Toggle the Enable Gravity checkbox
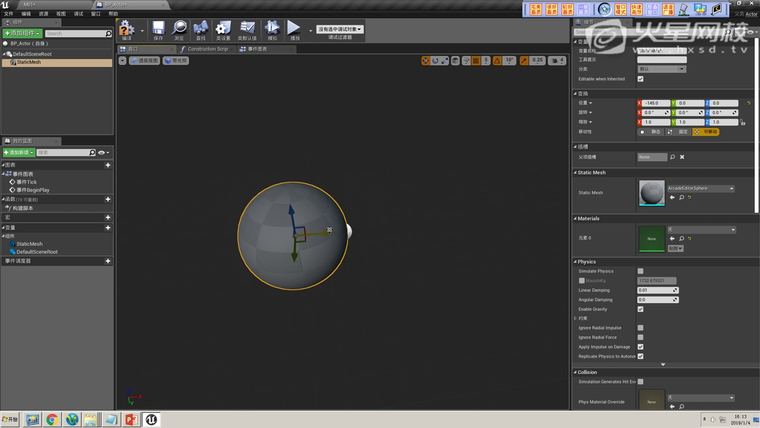760x428 pixels. pos(640,309)
